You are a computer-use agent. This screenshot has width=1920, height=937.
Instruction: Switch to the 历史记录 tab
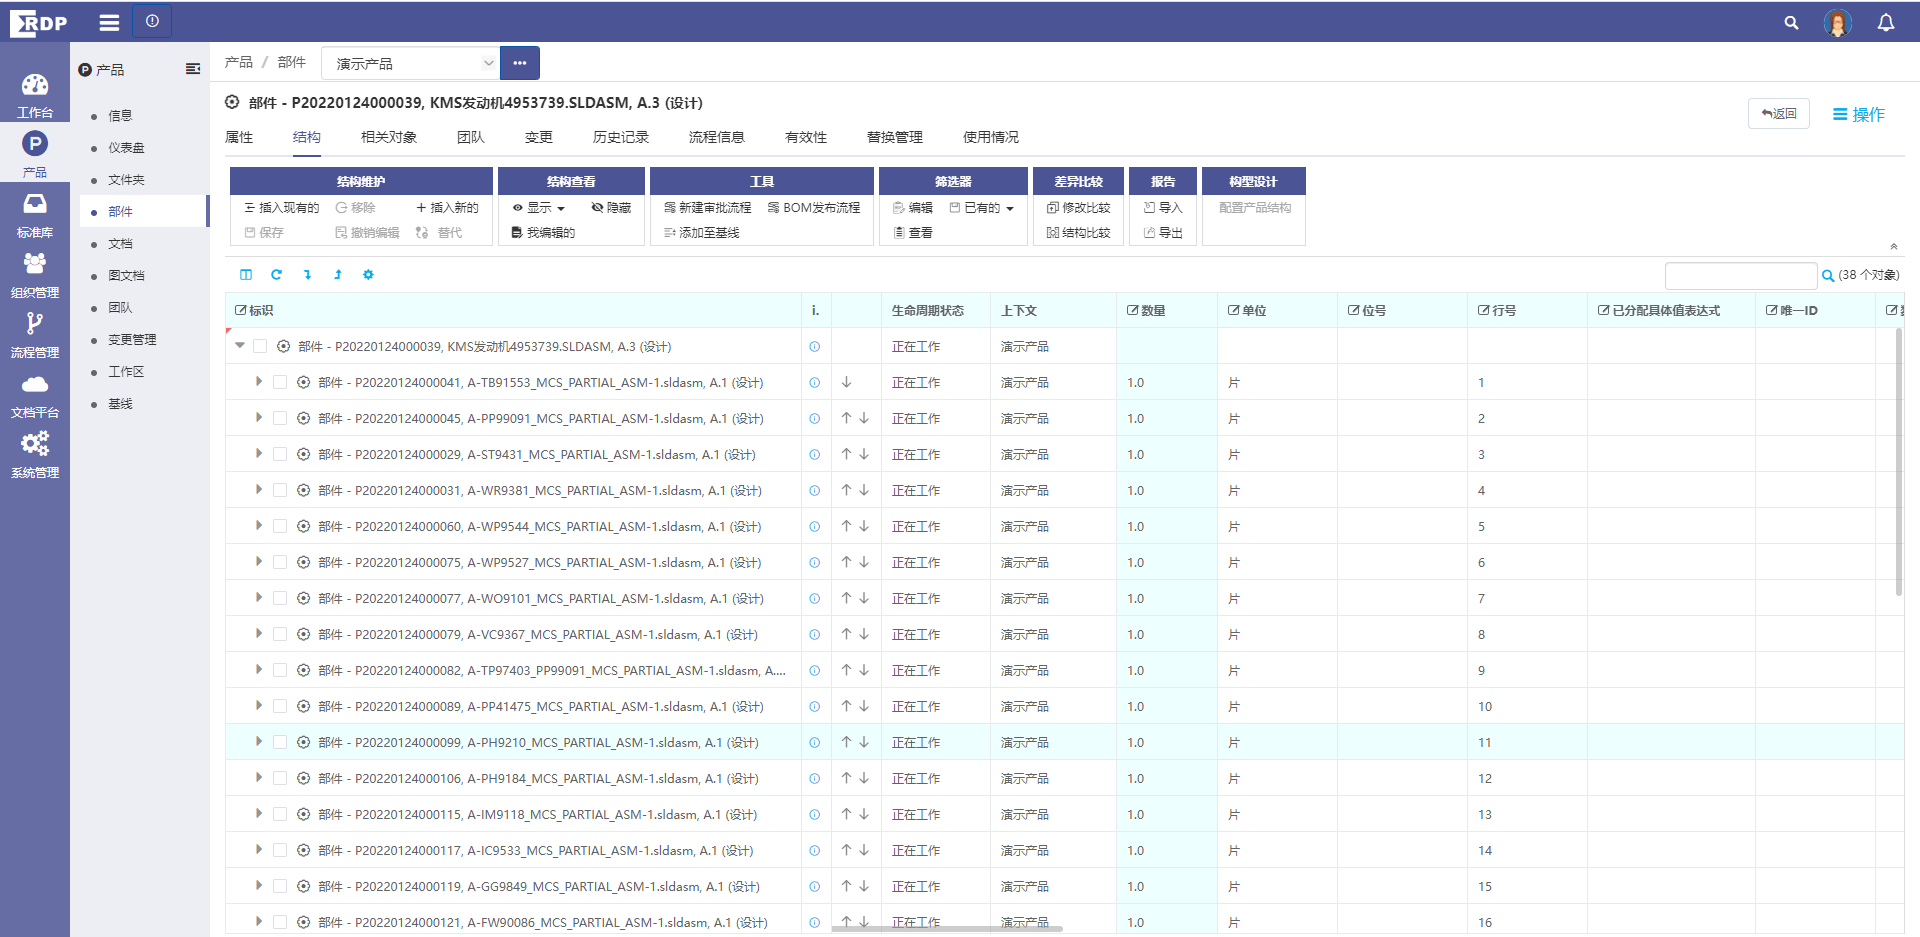coord(621,137)
